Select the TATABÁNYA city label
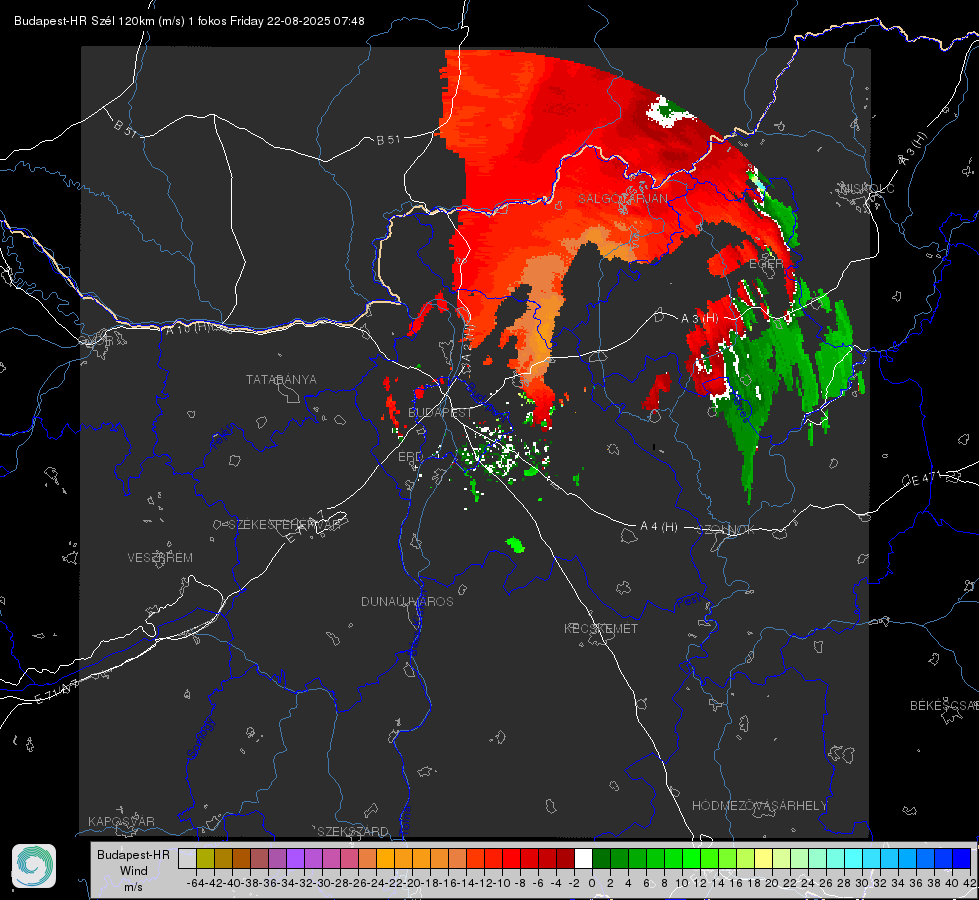979x900 pixels. pyautogui.click(x=281, y=379)
